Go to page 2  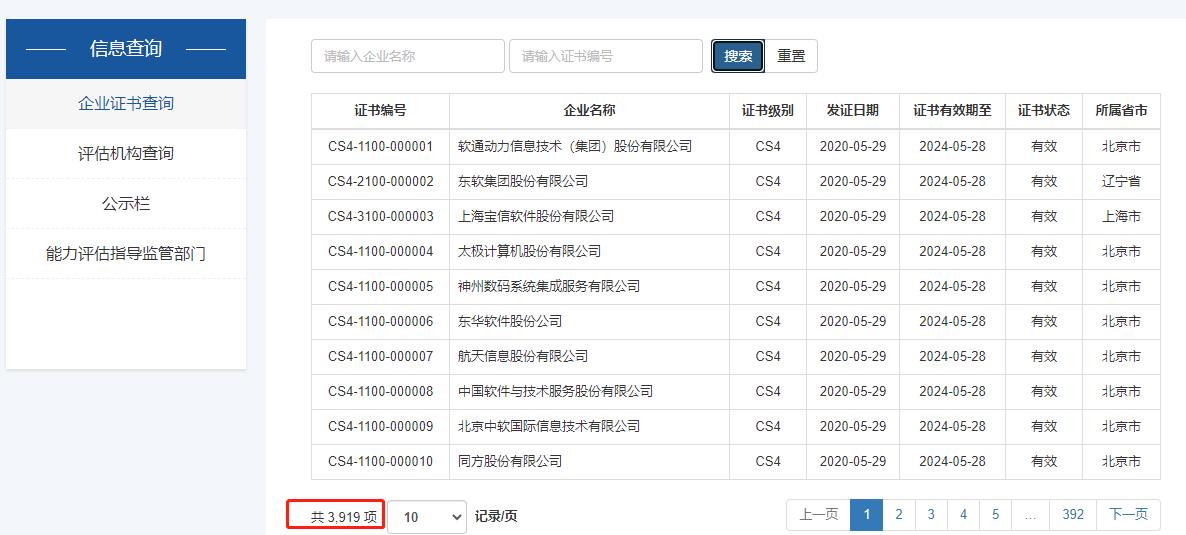899,515
